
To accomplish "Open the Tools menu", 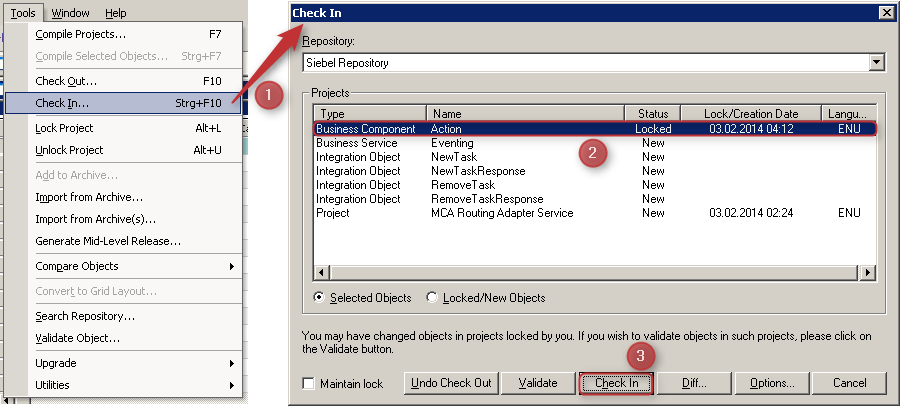I will tap(23, 13).
